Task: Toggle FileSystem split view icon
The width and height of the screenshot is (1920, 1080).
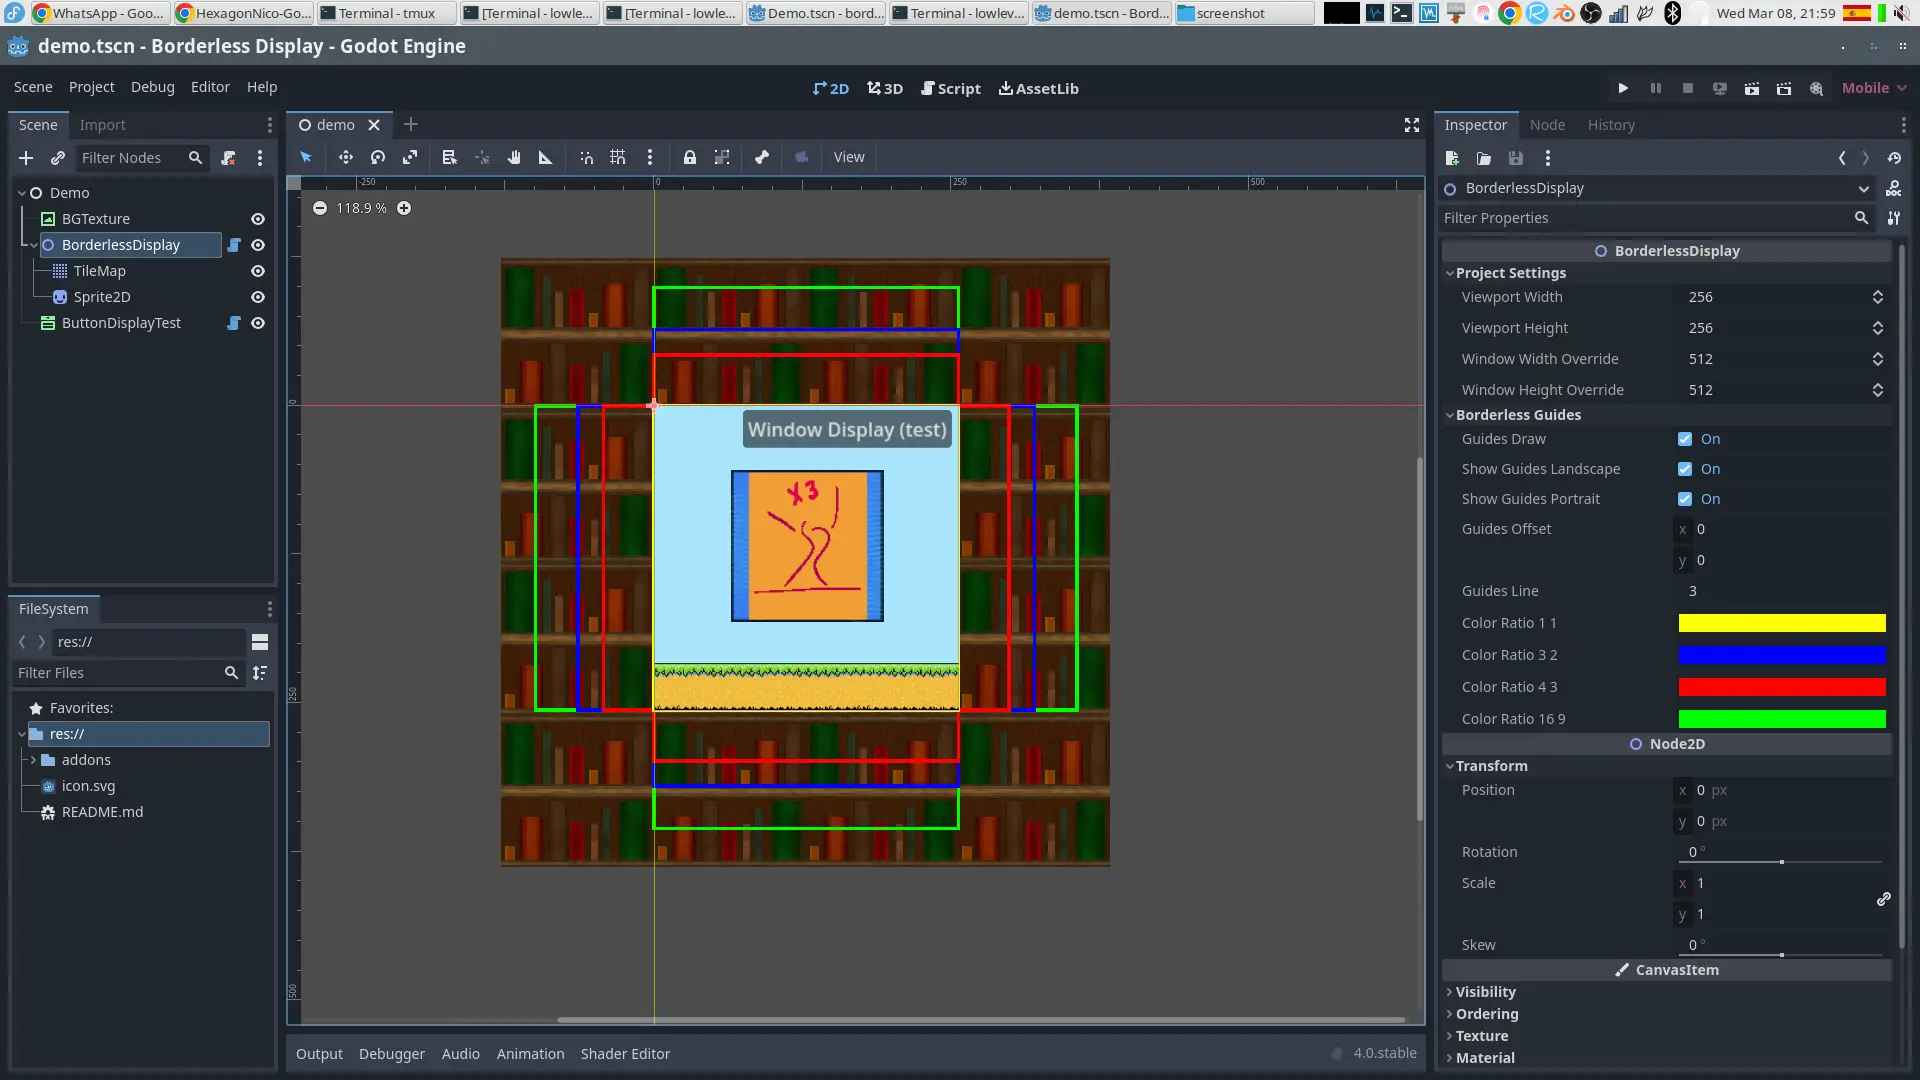Action: click(260, 642)
